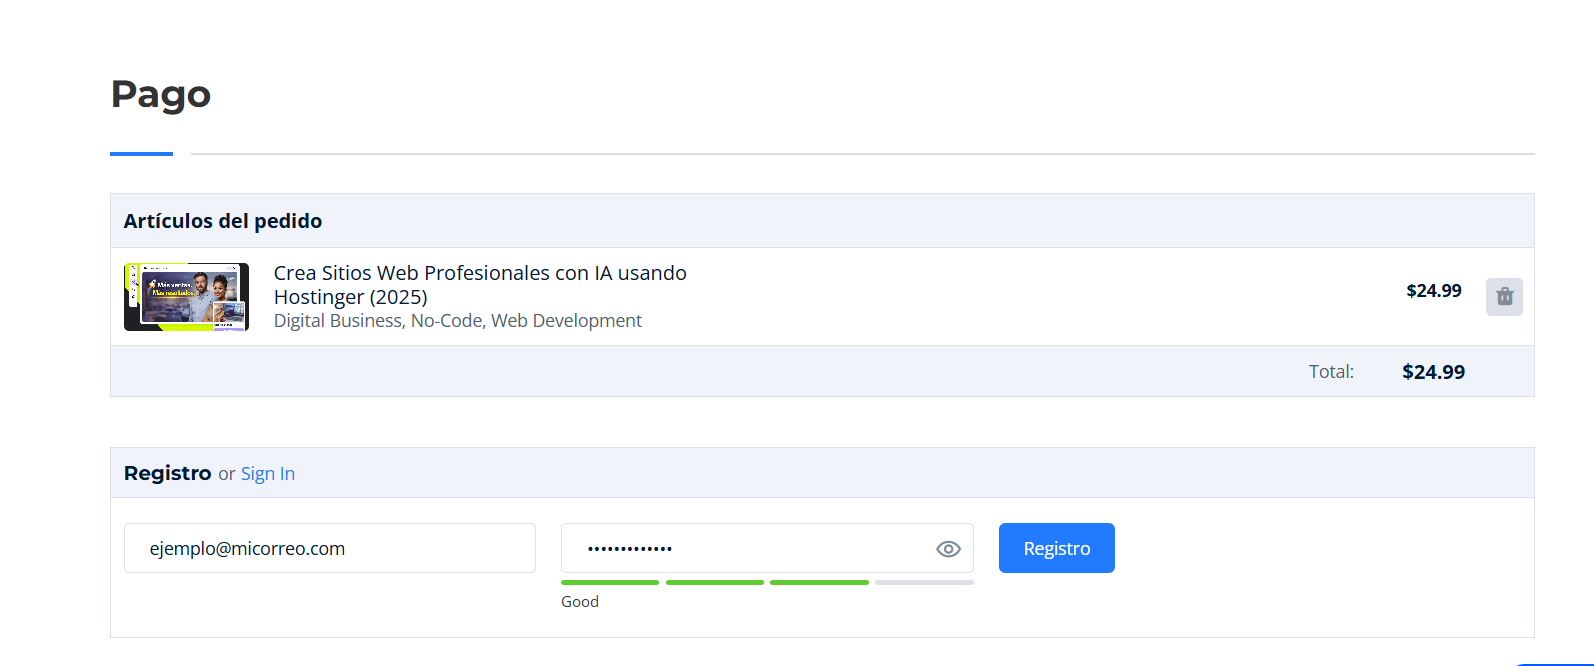This screenshot has height=666, width=1594.
Task: Click the Digital Business, No-Code categories text
Action: [x=457, y=321]
